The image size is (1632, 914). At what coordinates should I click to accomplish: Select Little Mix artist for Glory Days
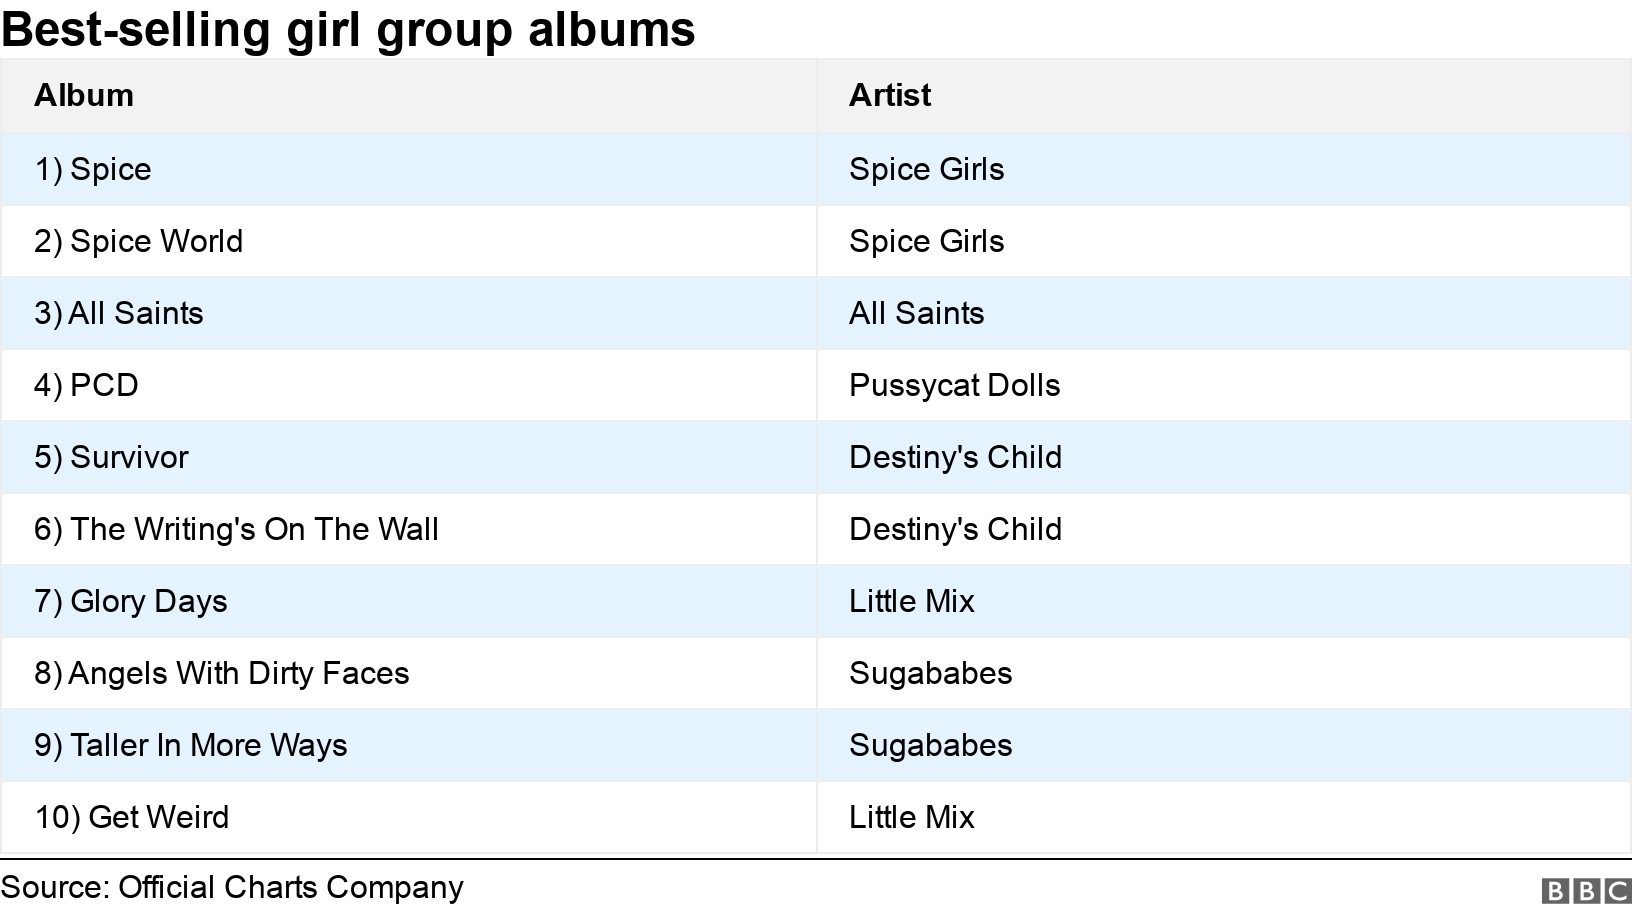(911, 601)
